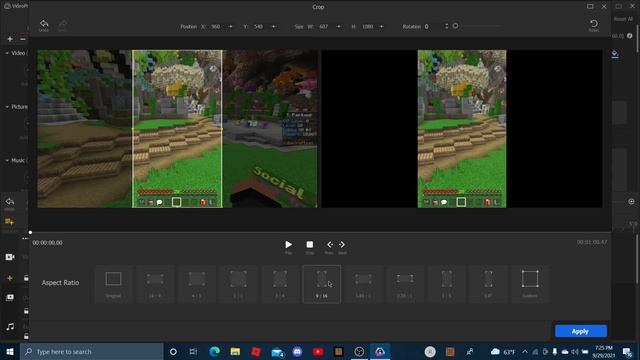Open Task View from the taskbar

coord(193,351)
